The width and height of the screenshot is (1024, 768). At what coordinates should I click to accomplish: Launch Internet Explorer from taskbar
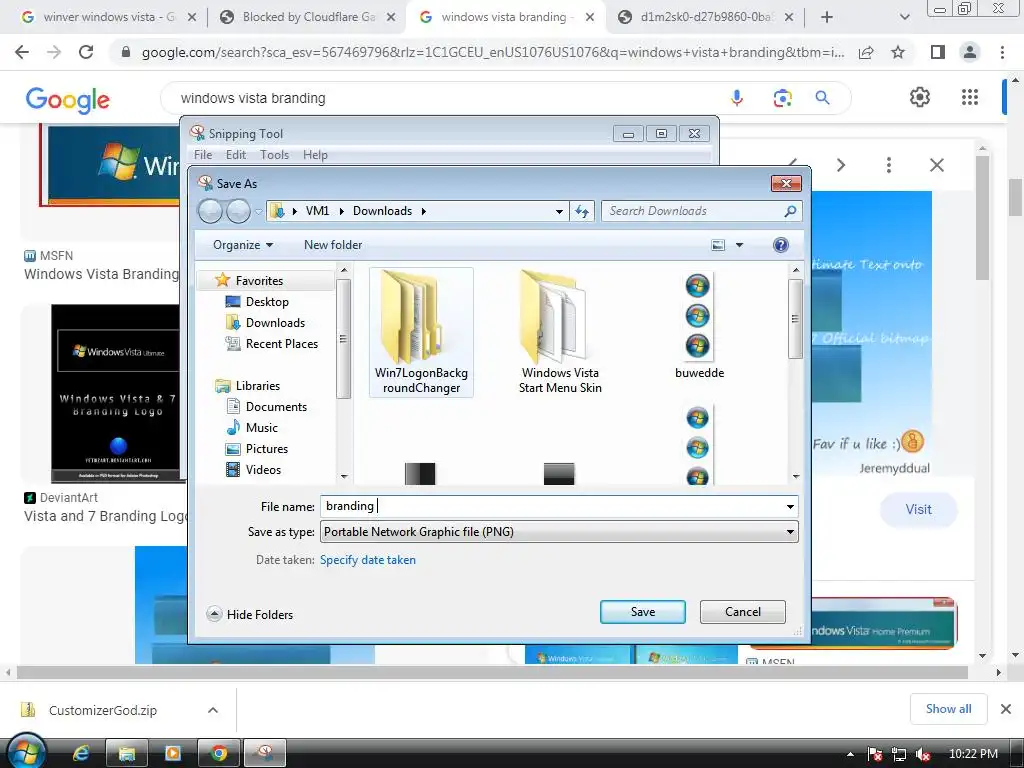click(81, 754)
